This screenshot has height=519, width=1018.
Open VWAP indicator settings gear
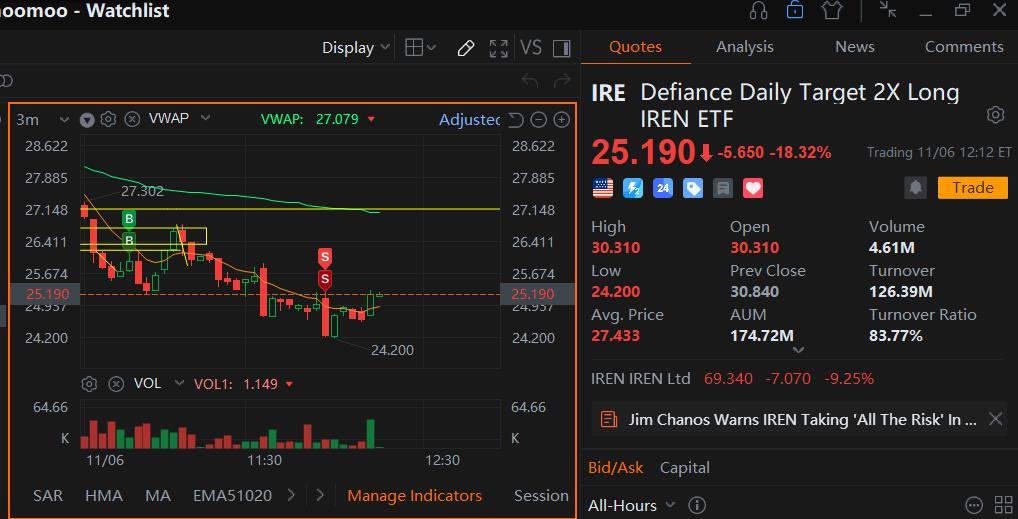point(108,119)
